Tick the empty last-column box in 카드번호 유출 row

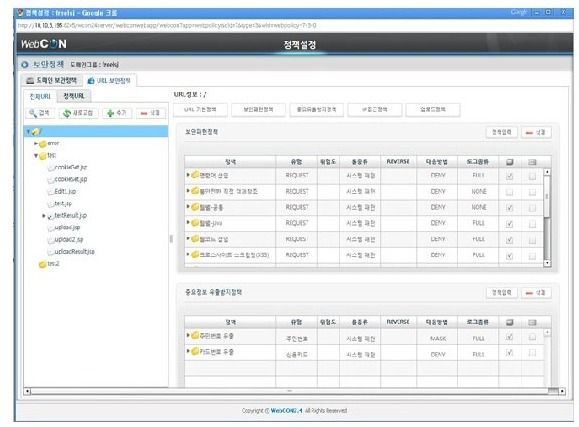[532, 353]
